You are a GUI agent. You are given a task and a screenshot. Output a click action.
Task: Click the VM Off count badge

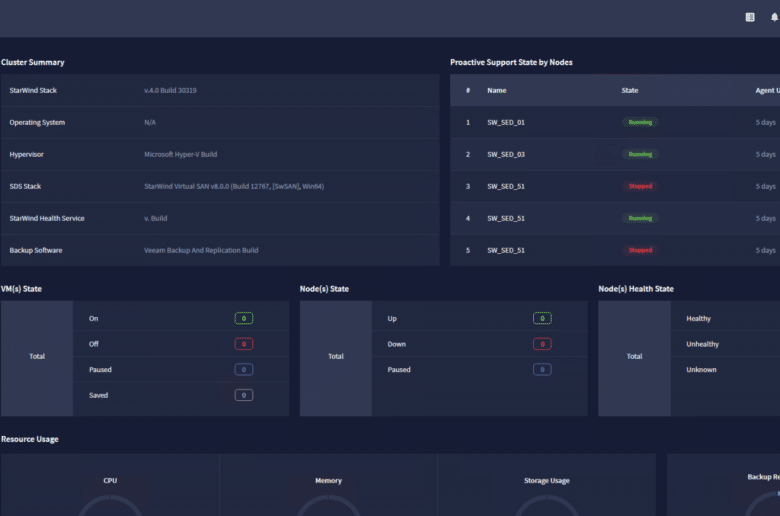click(244, 344)
